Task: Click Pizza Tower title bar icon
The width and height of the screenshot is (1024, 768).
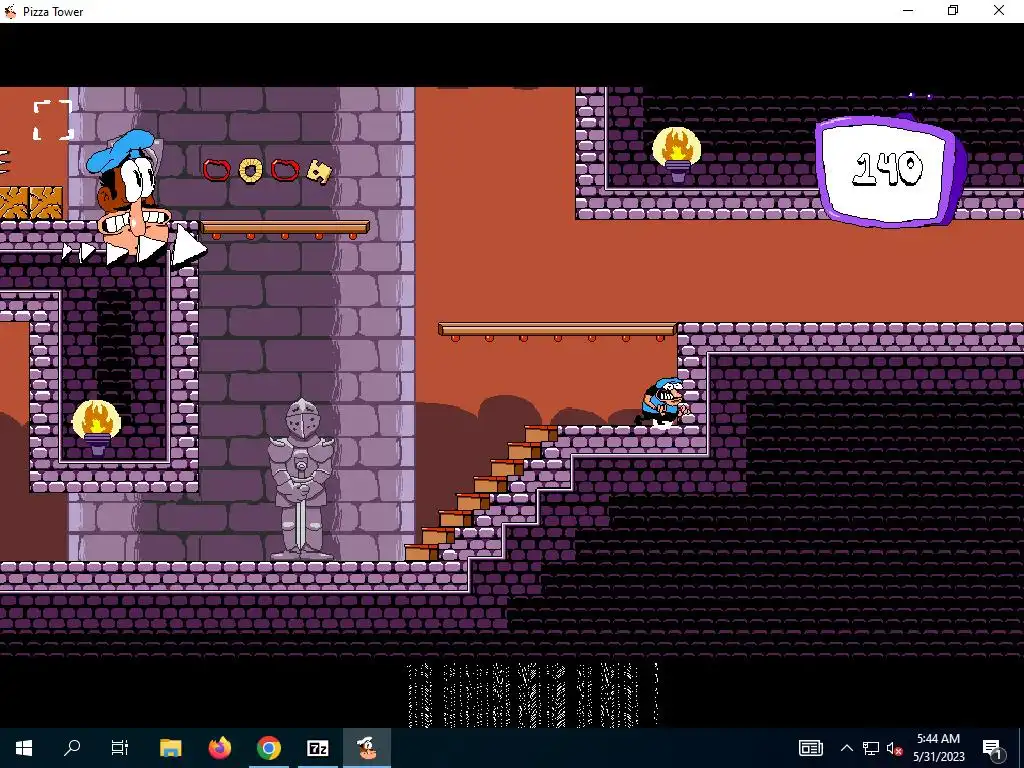Action: pyautogui.click(x=10, y=11)
